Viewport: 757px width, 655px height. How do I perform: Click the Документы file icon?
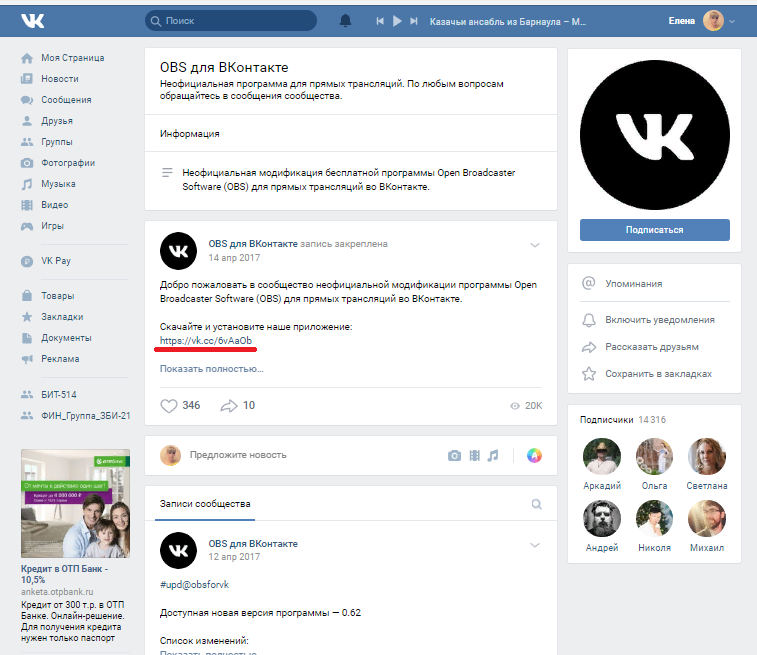tap(27, 338)
